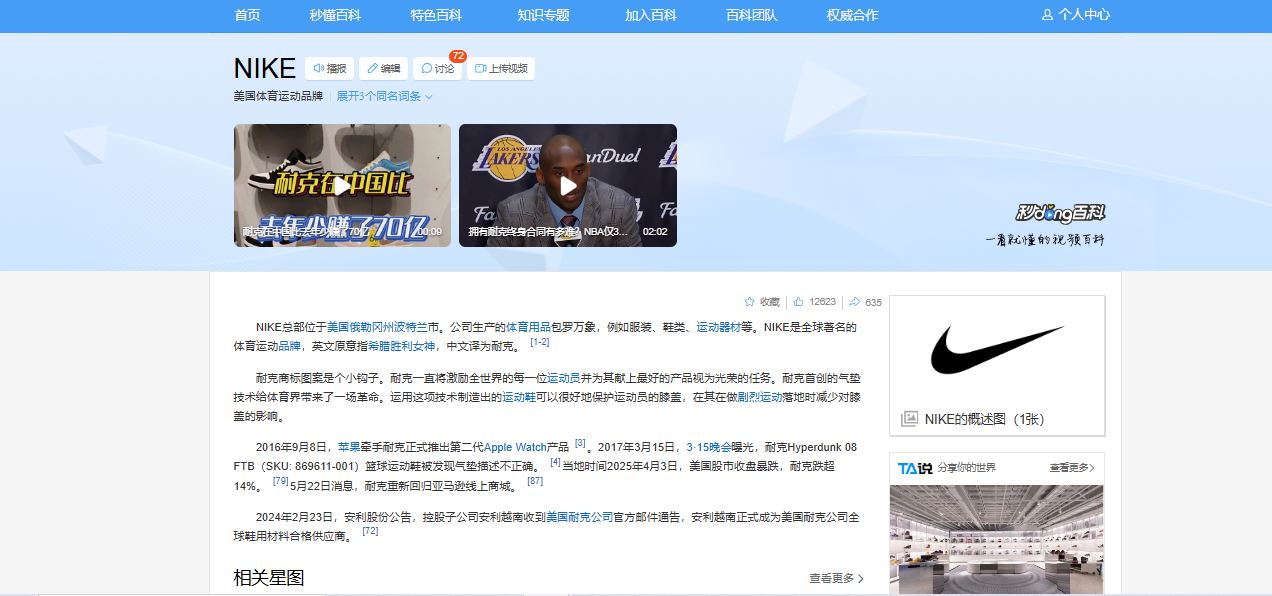Open 秒懂百科 navigation tab
Image resolution: width=1272 pixels, height=596 pixels.
(x=335, y=15)
